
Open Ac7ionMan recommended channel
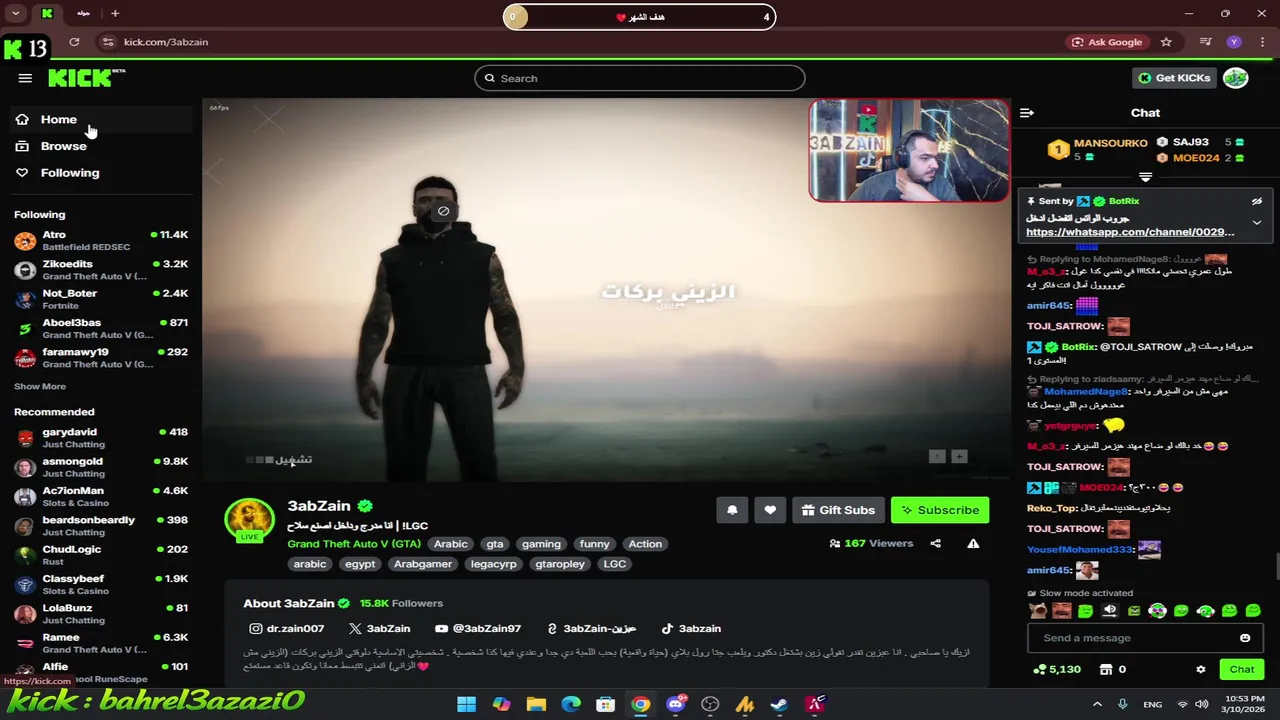[100, 496]
